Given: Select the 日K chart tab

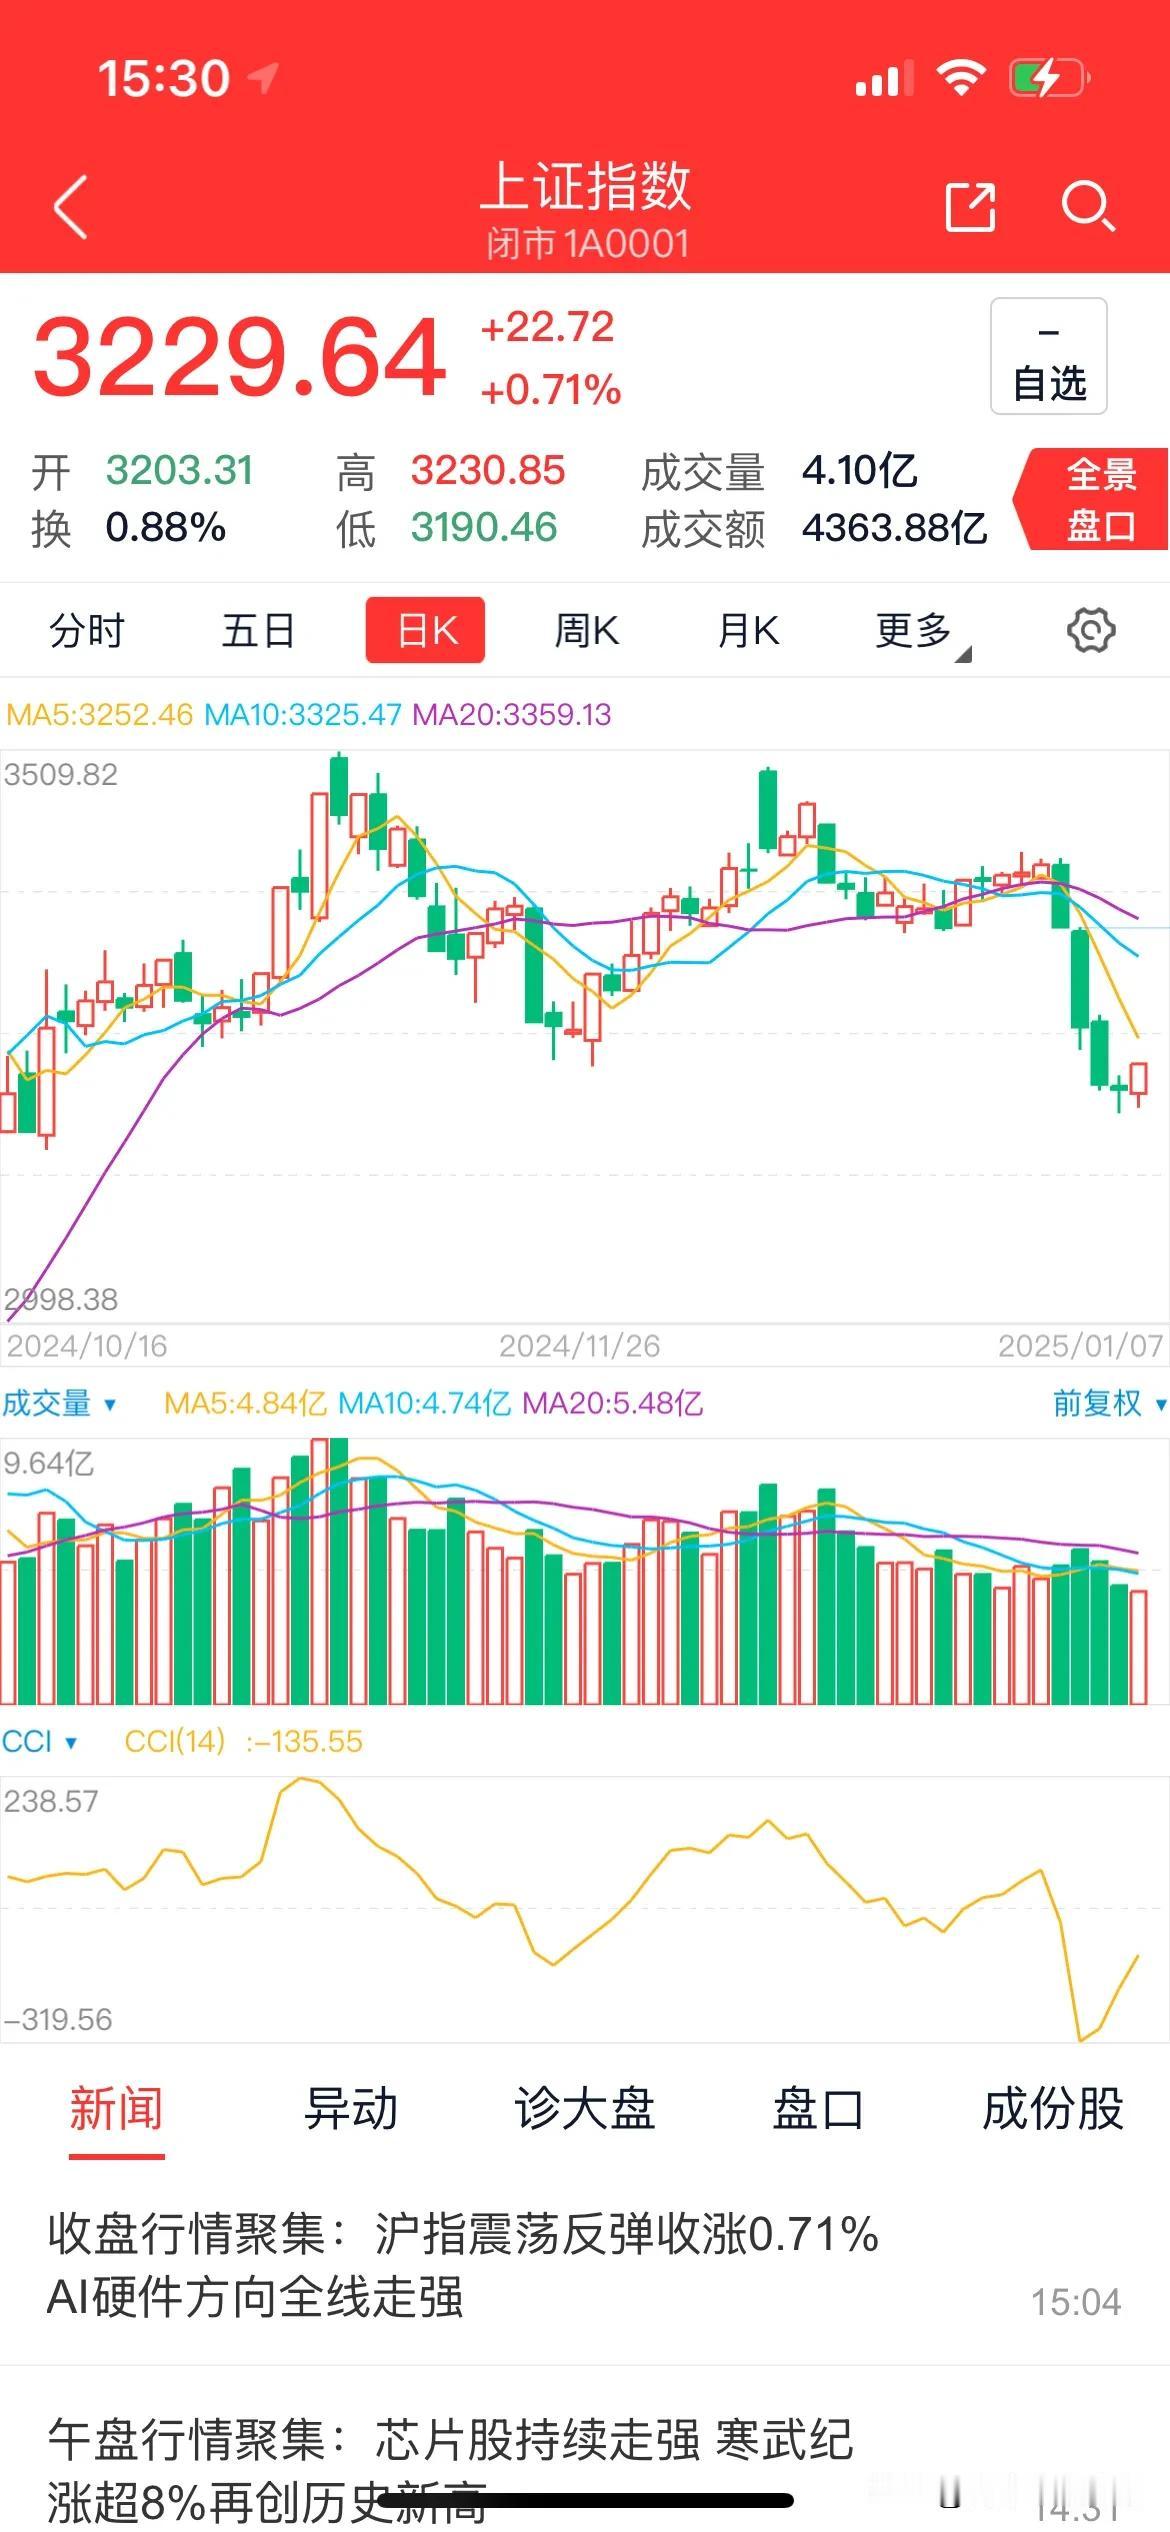Looking at the screenshot, I should [425, 630].
